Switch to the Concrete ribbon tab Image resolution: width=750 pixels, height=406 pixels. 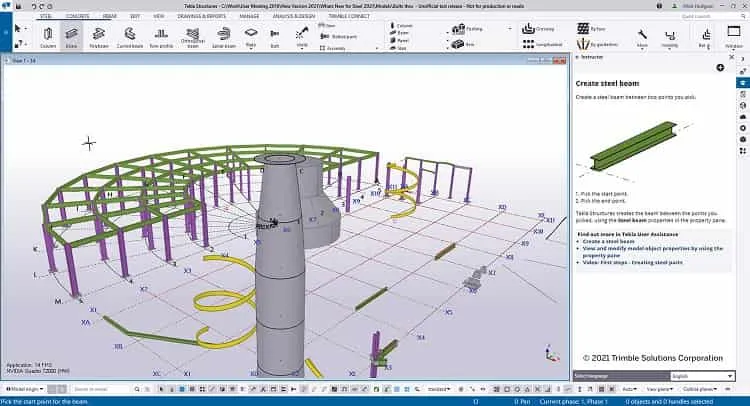(77, 16)
